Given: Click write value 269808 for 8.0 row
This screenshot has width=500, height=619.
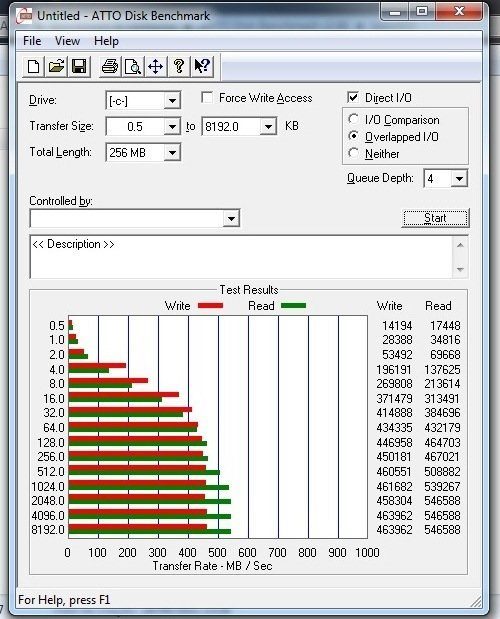Looking at the screenshot, I should click(x=394, y=384).
